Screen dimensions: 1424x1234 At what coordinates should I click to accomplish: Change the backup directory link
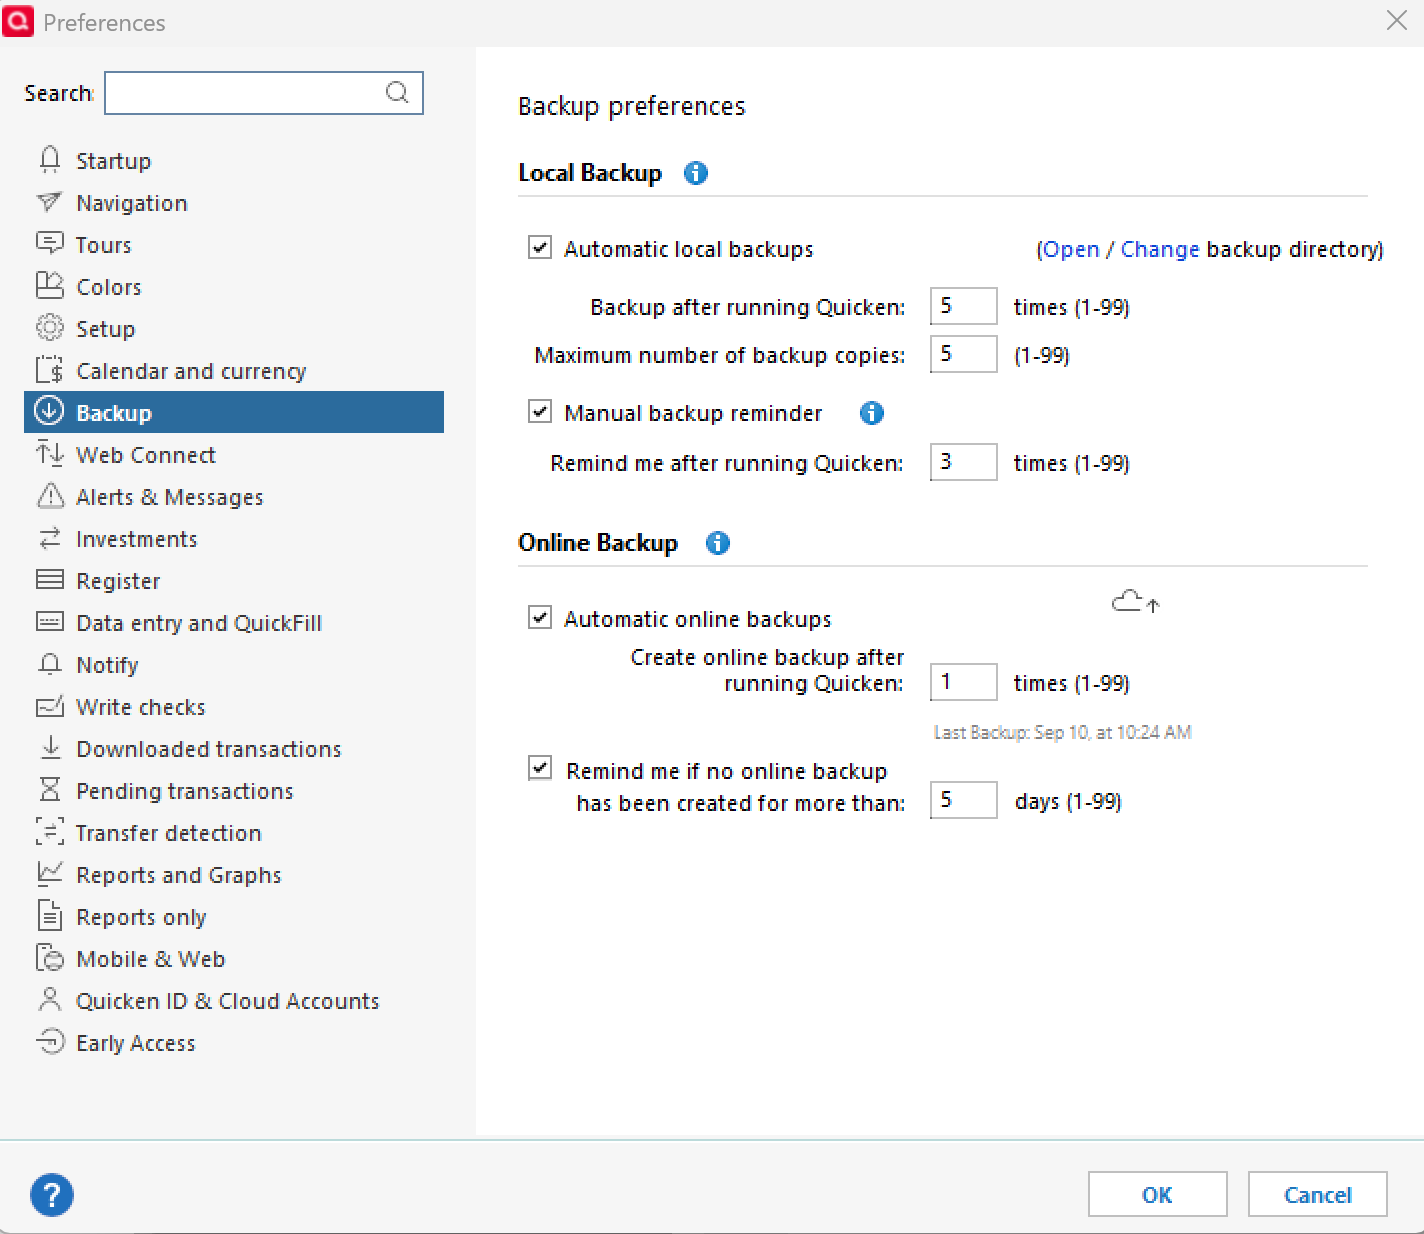(x=1160, y=249)
